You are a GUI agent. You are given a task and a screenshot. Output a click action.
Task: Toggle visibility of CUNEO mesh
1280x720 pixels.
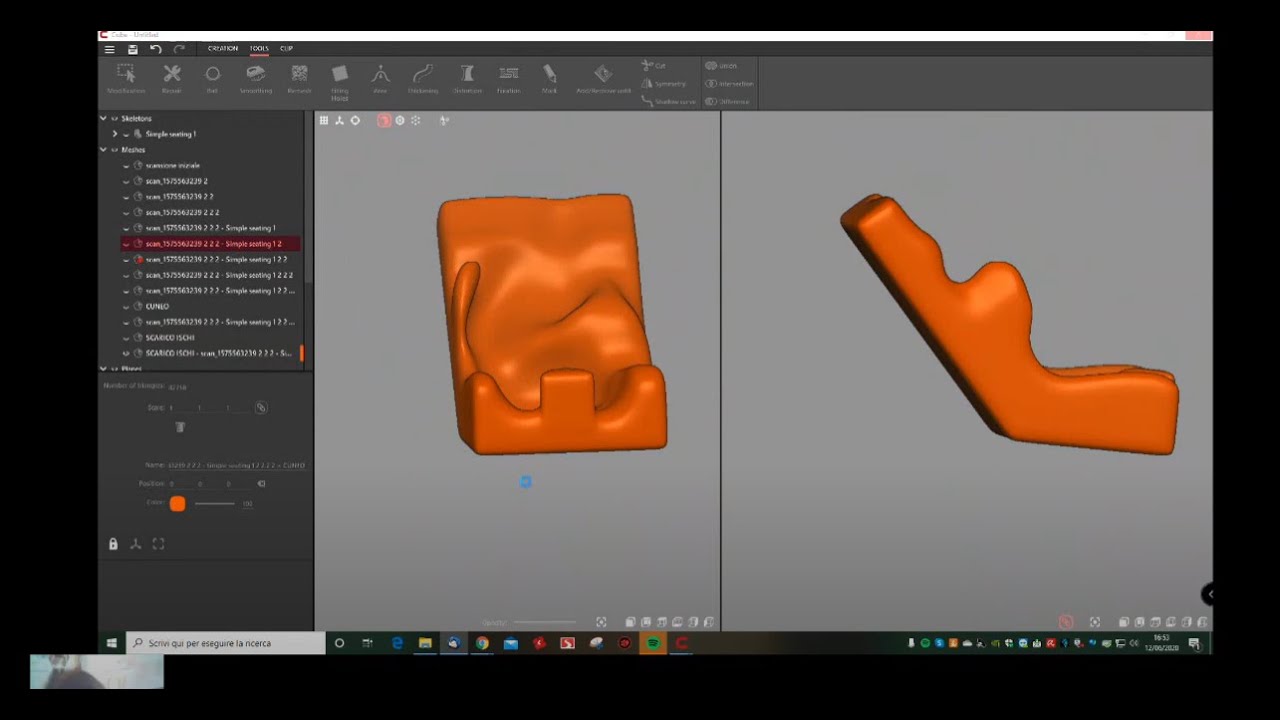(126, 306)
